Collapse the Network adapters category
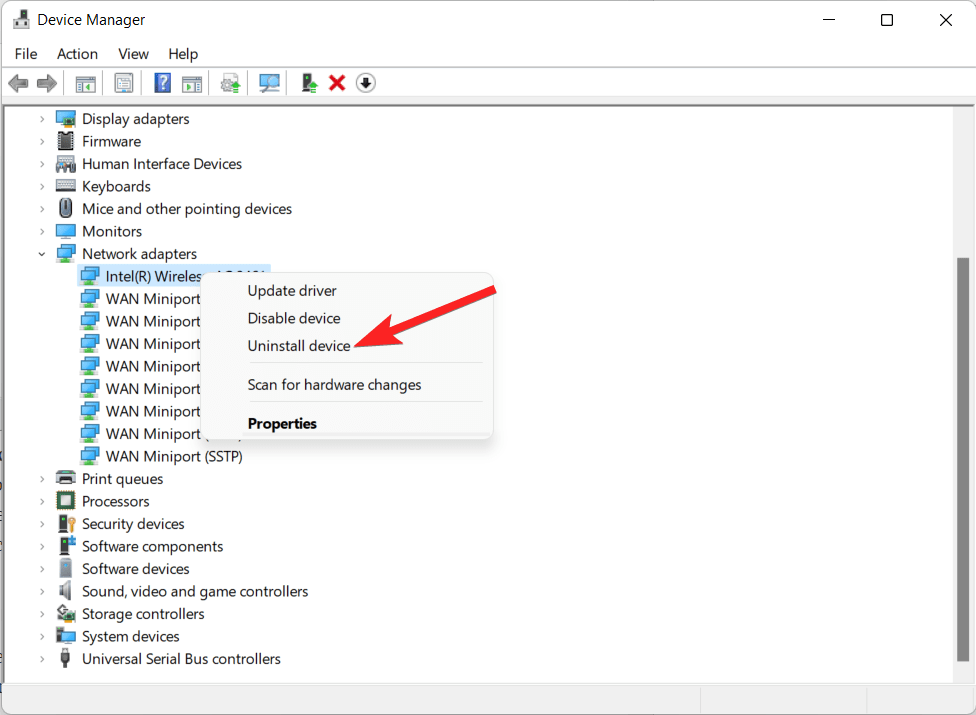Image resolution: width=976 pixels, height=715 pixels. (42, 253)
